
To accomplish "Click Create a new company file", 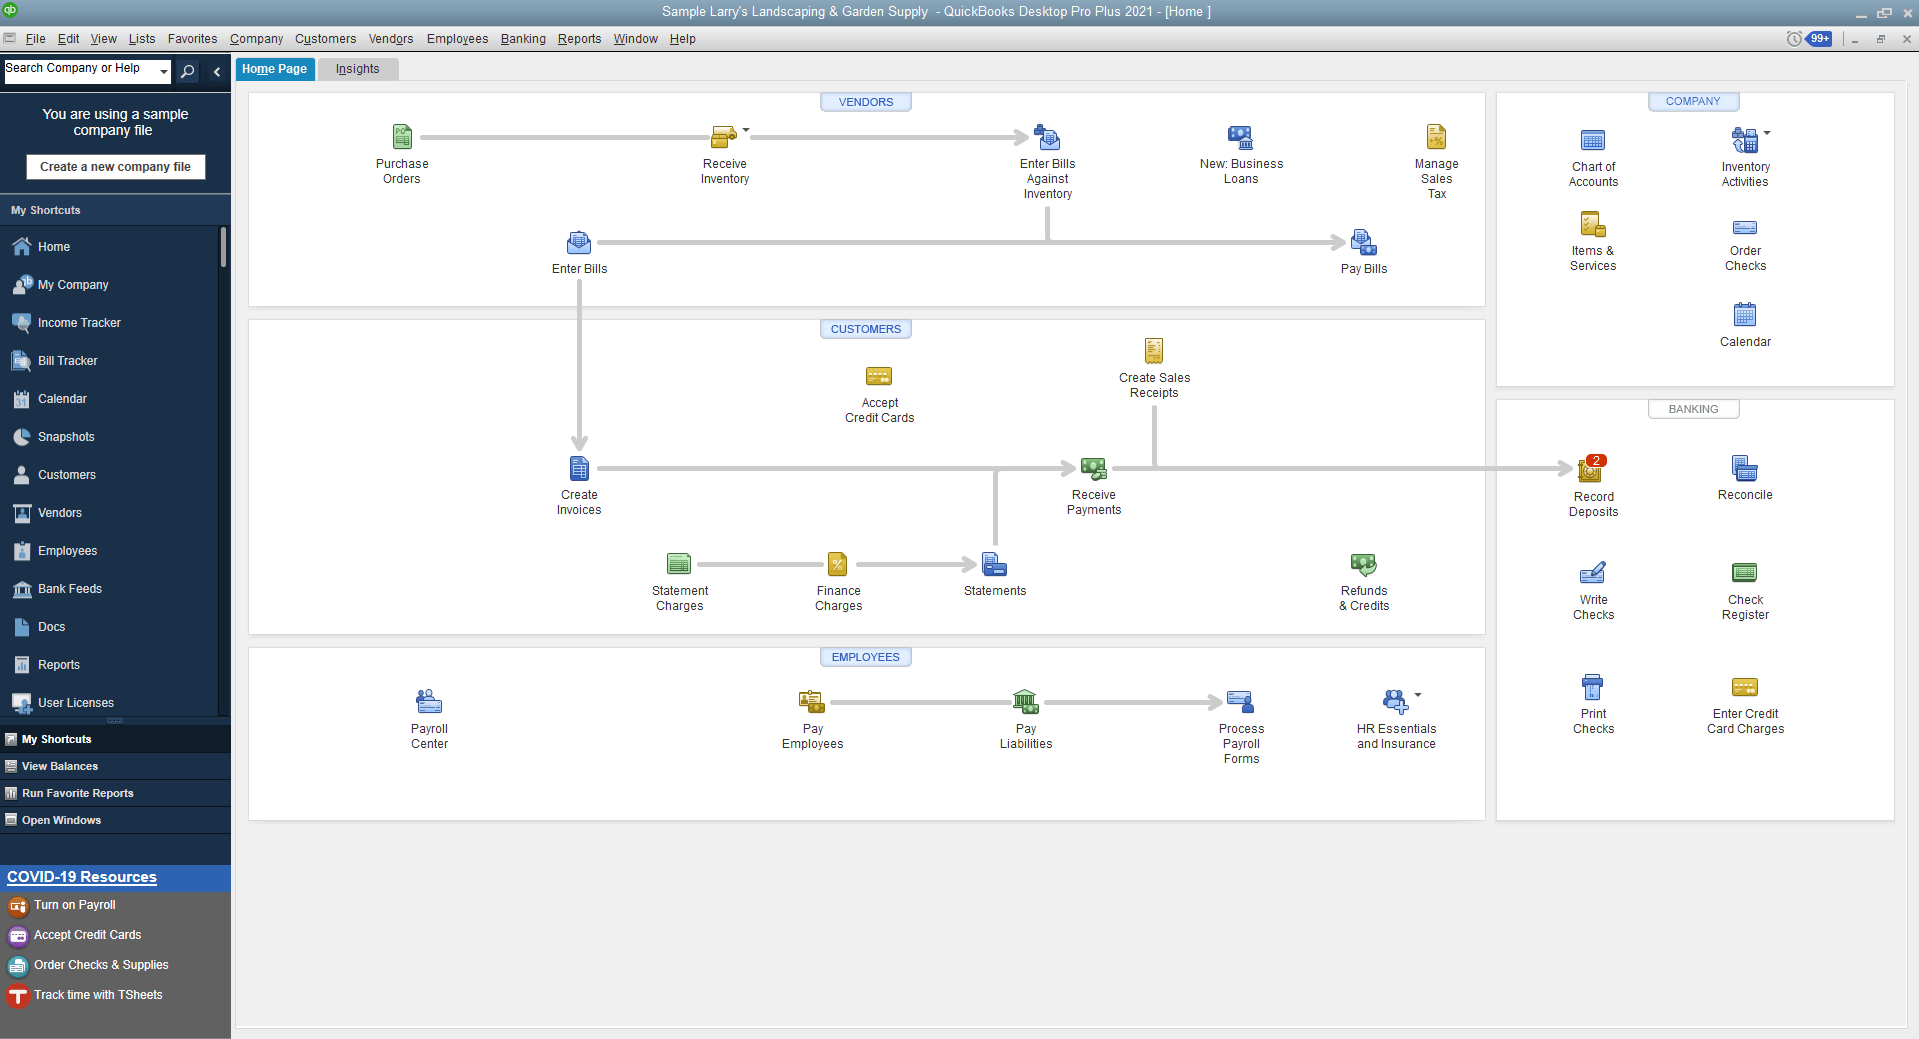I will [115, 166].
